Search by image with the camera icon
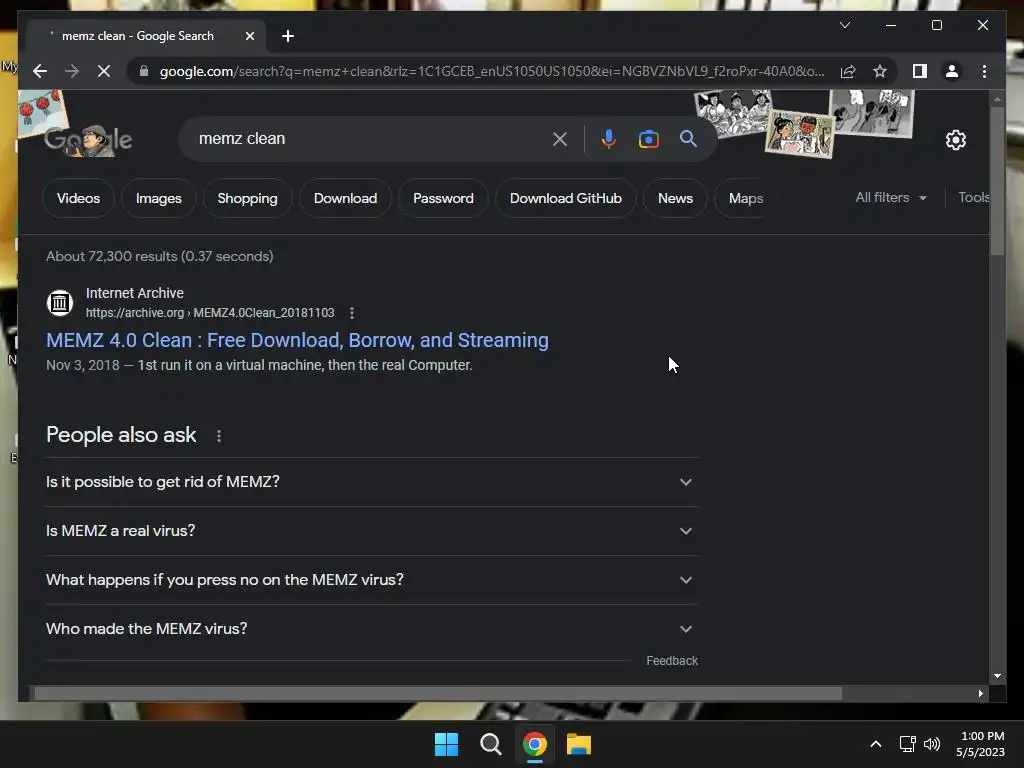Image resolution: width=1024 pixels, height=768 pixels. coord(648,138)
